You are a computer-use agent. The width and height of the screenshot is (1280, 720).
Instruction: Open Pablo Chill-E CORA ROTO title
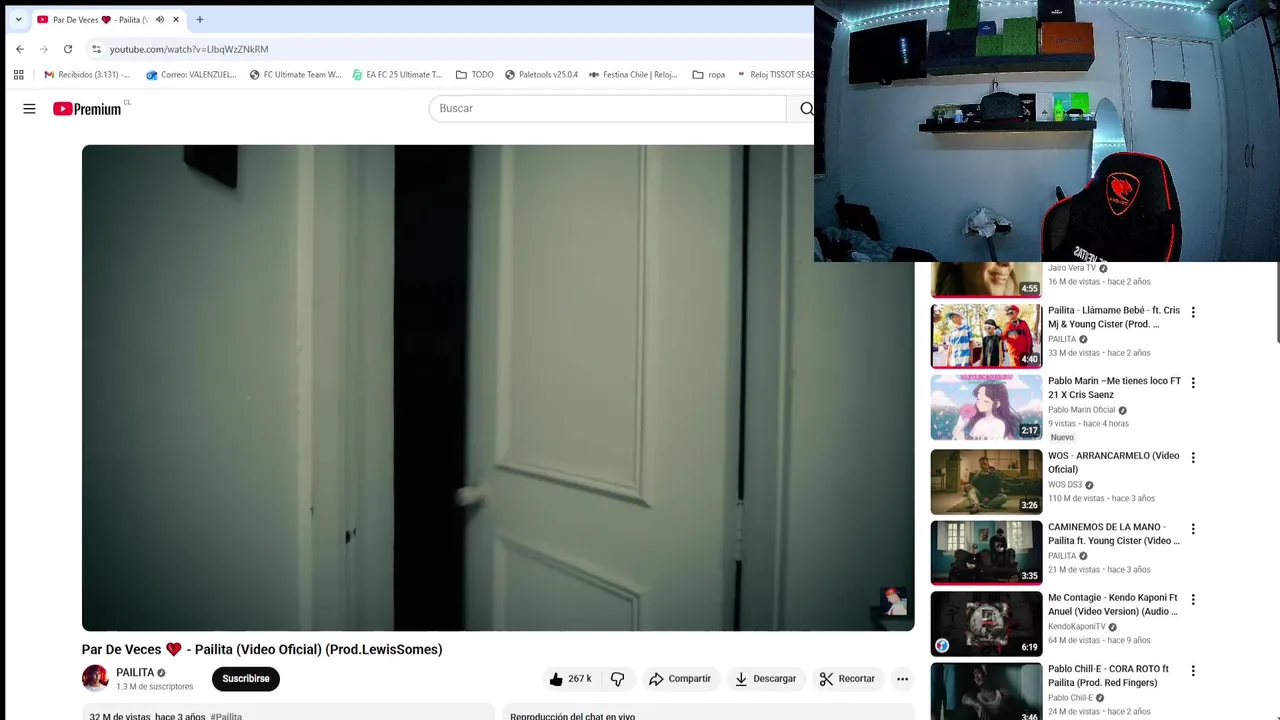[1109, 676]
